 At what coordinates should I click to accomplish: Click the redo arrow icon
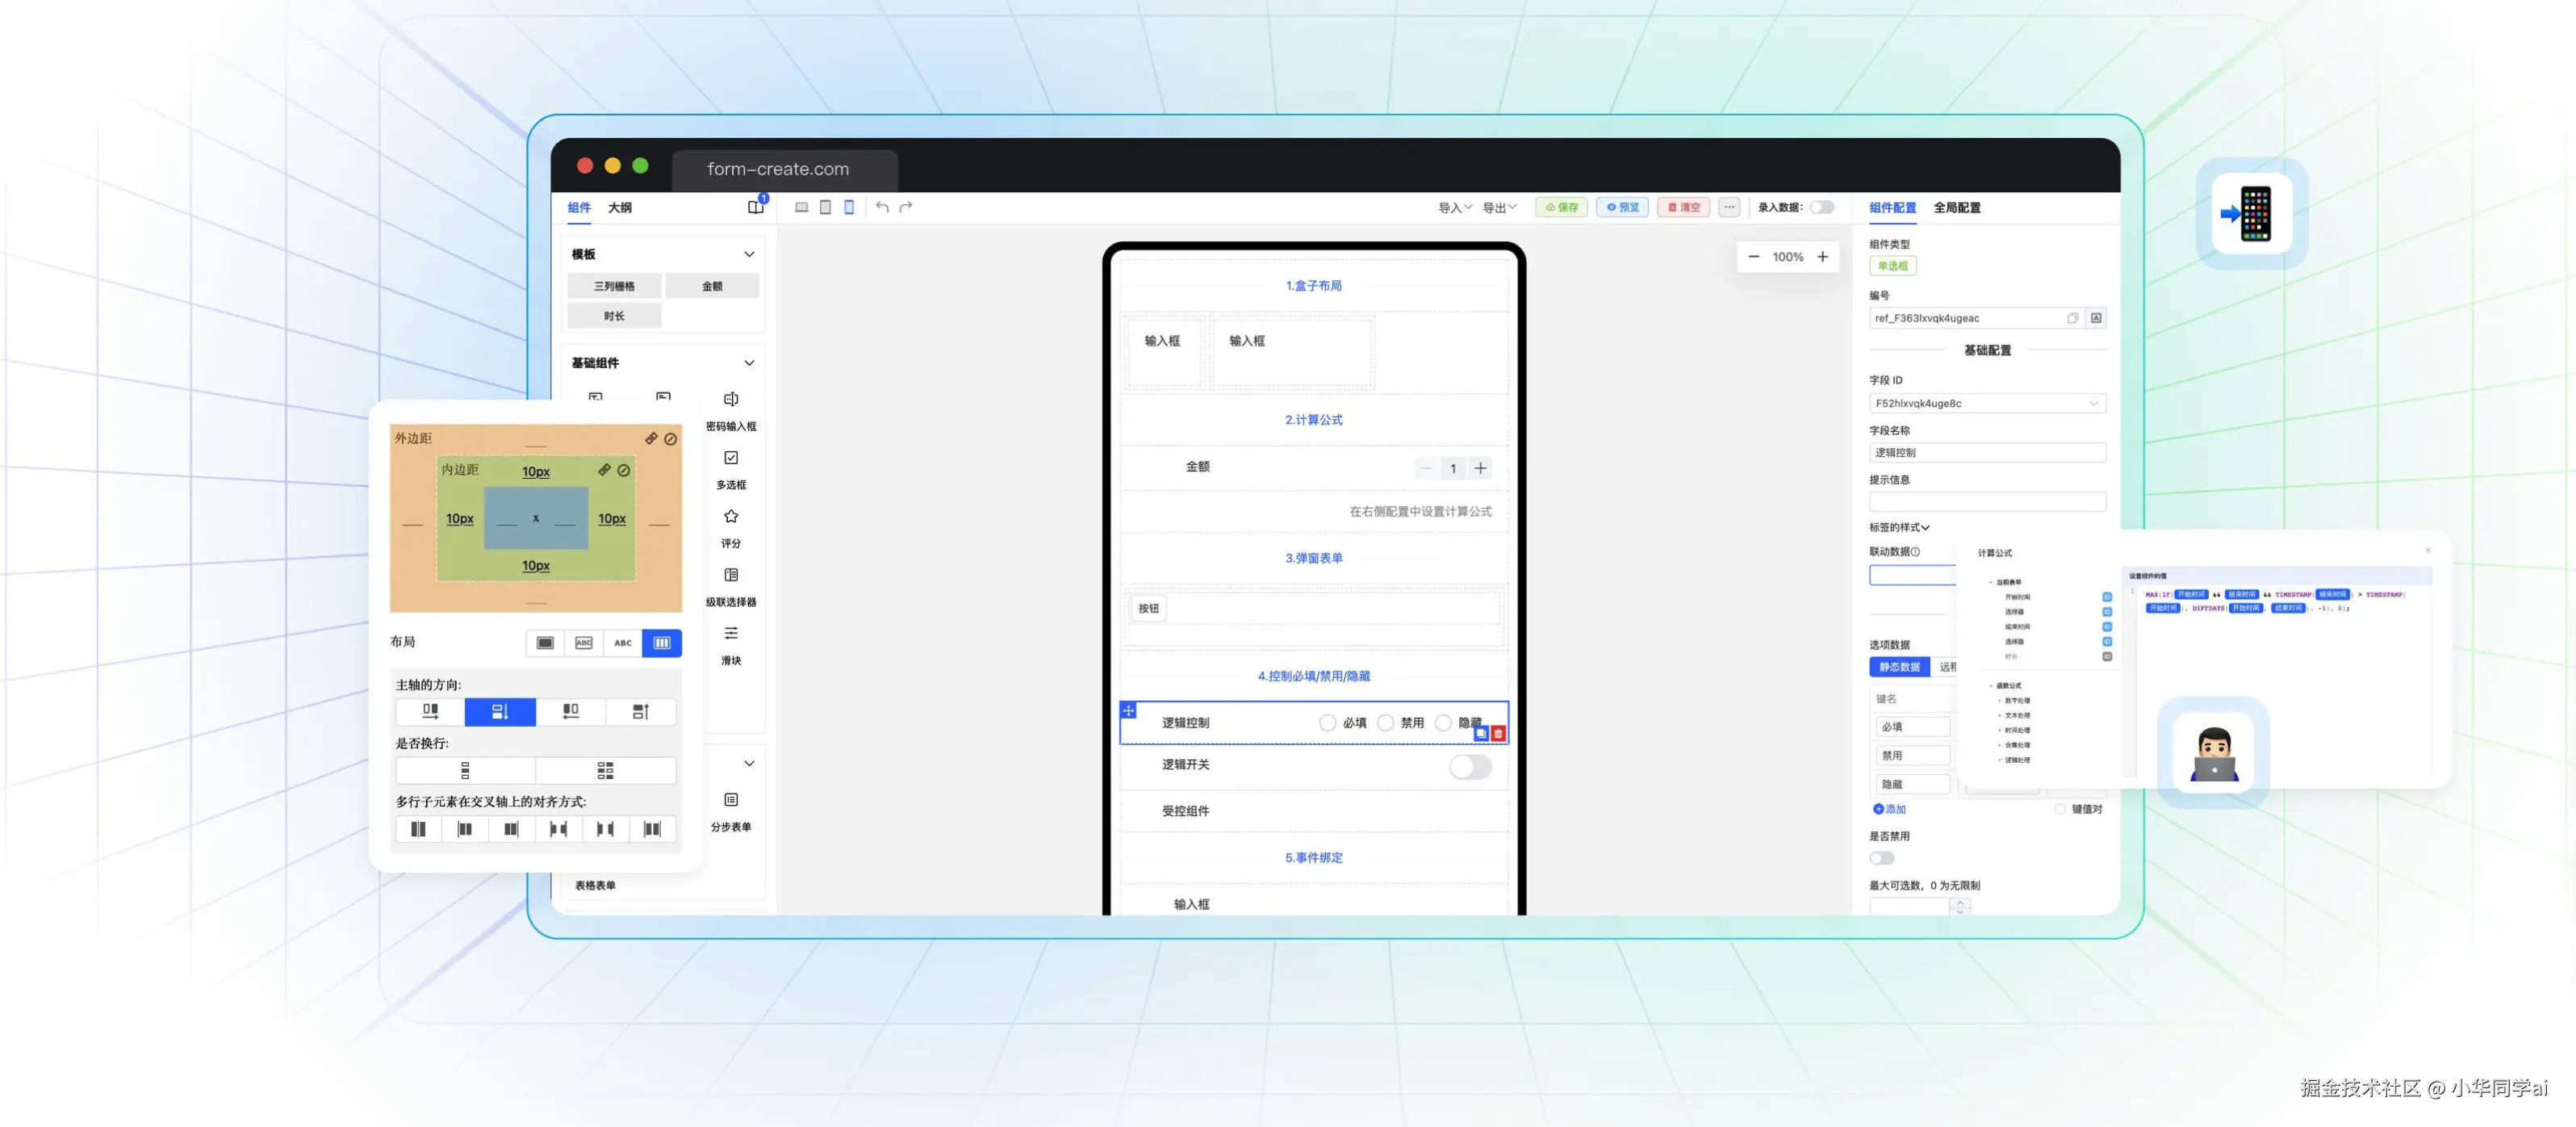tap(906, 207)
